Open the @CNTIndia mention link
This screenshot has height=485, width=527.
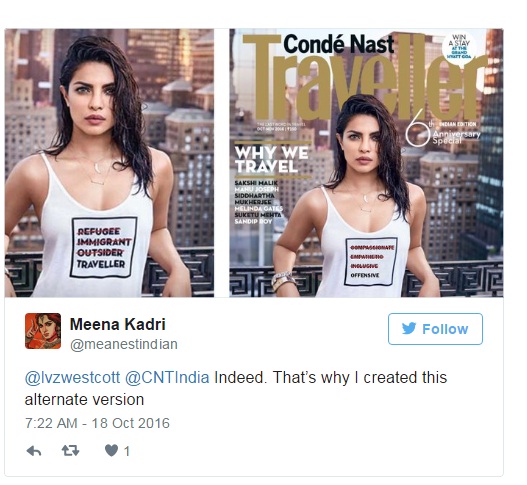pos(167,378)
